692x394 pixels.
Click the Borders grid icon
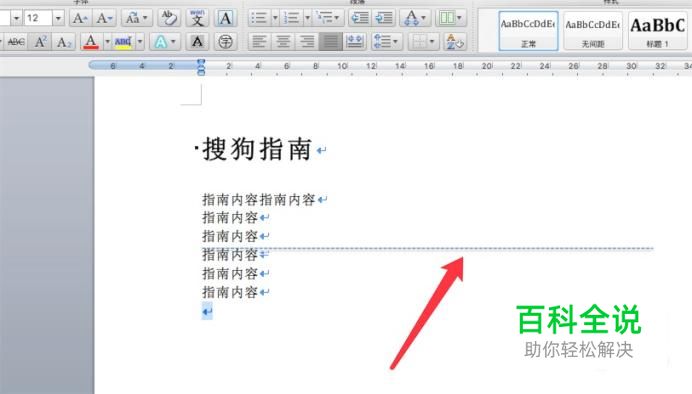pos(419,42)
